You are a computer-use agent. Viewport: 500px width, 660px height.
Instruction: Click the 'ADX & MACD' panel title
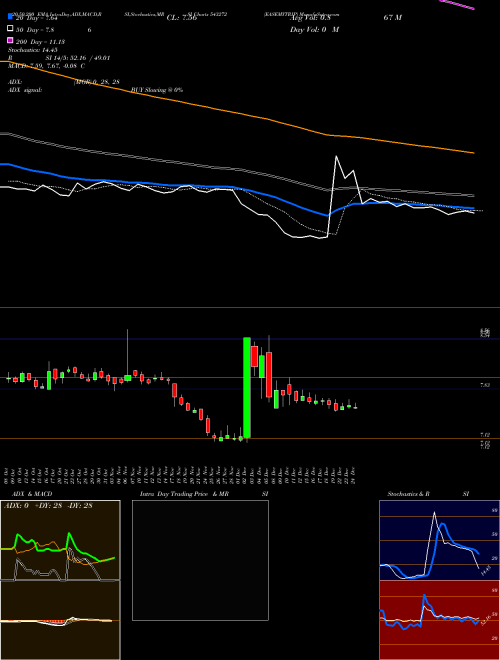click(x=32, y=494)
